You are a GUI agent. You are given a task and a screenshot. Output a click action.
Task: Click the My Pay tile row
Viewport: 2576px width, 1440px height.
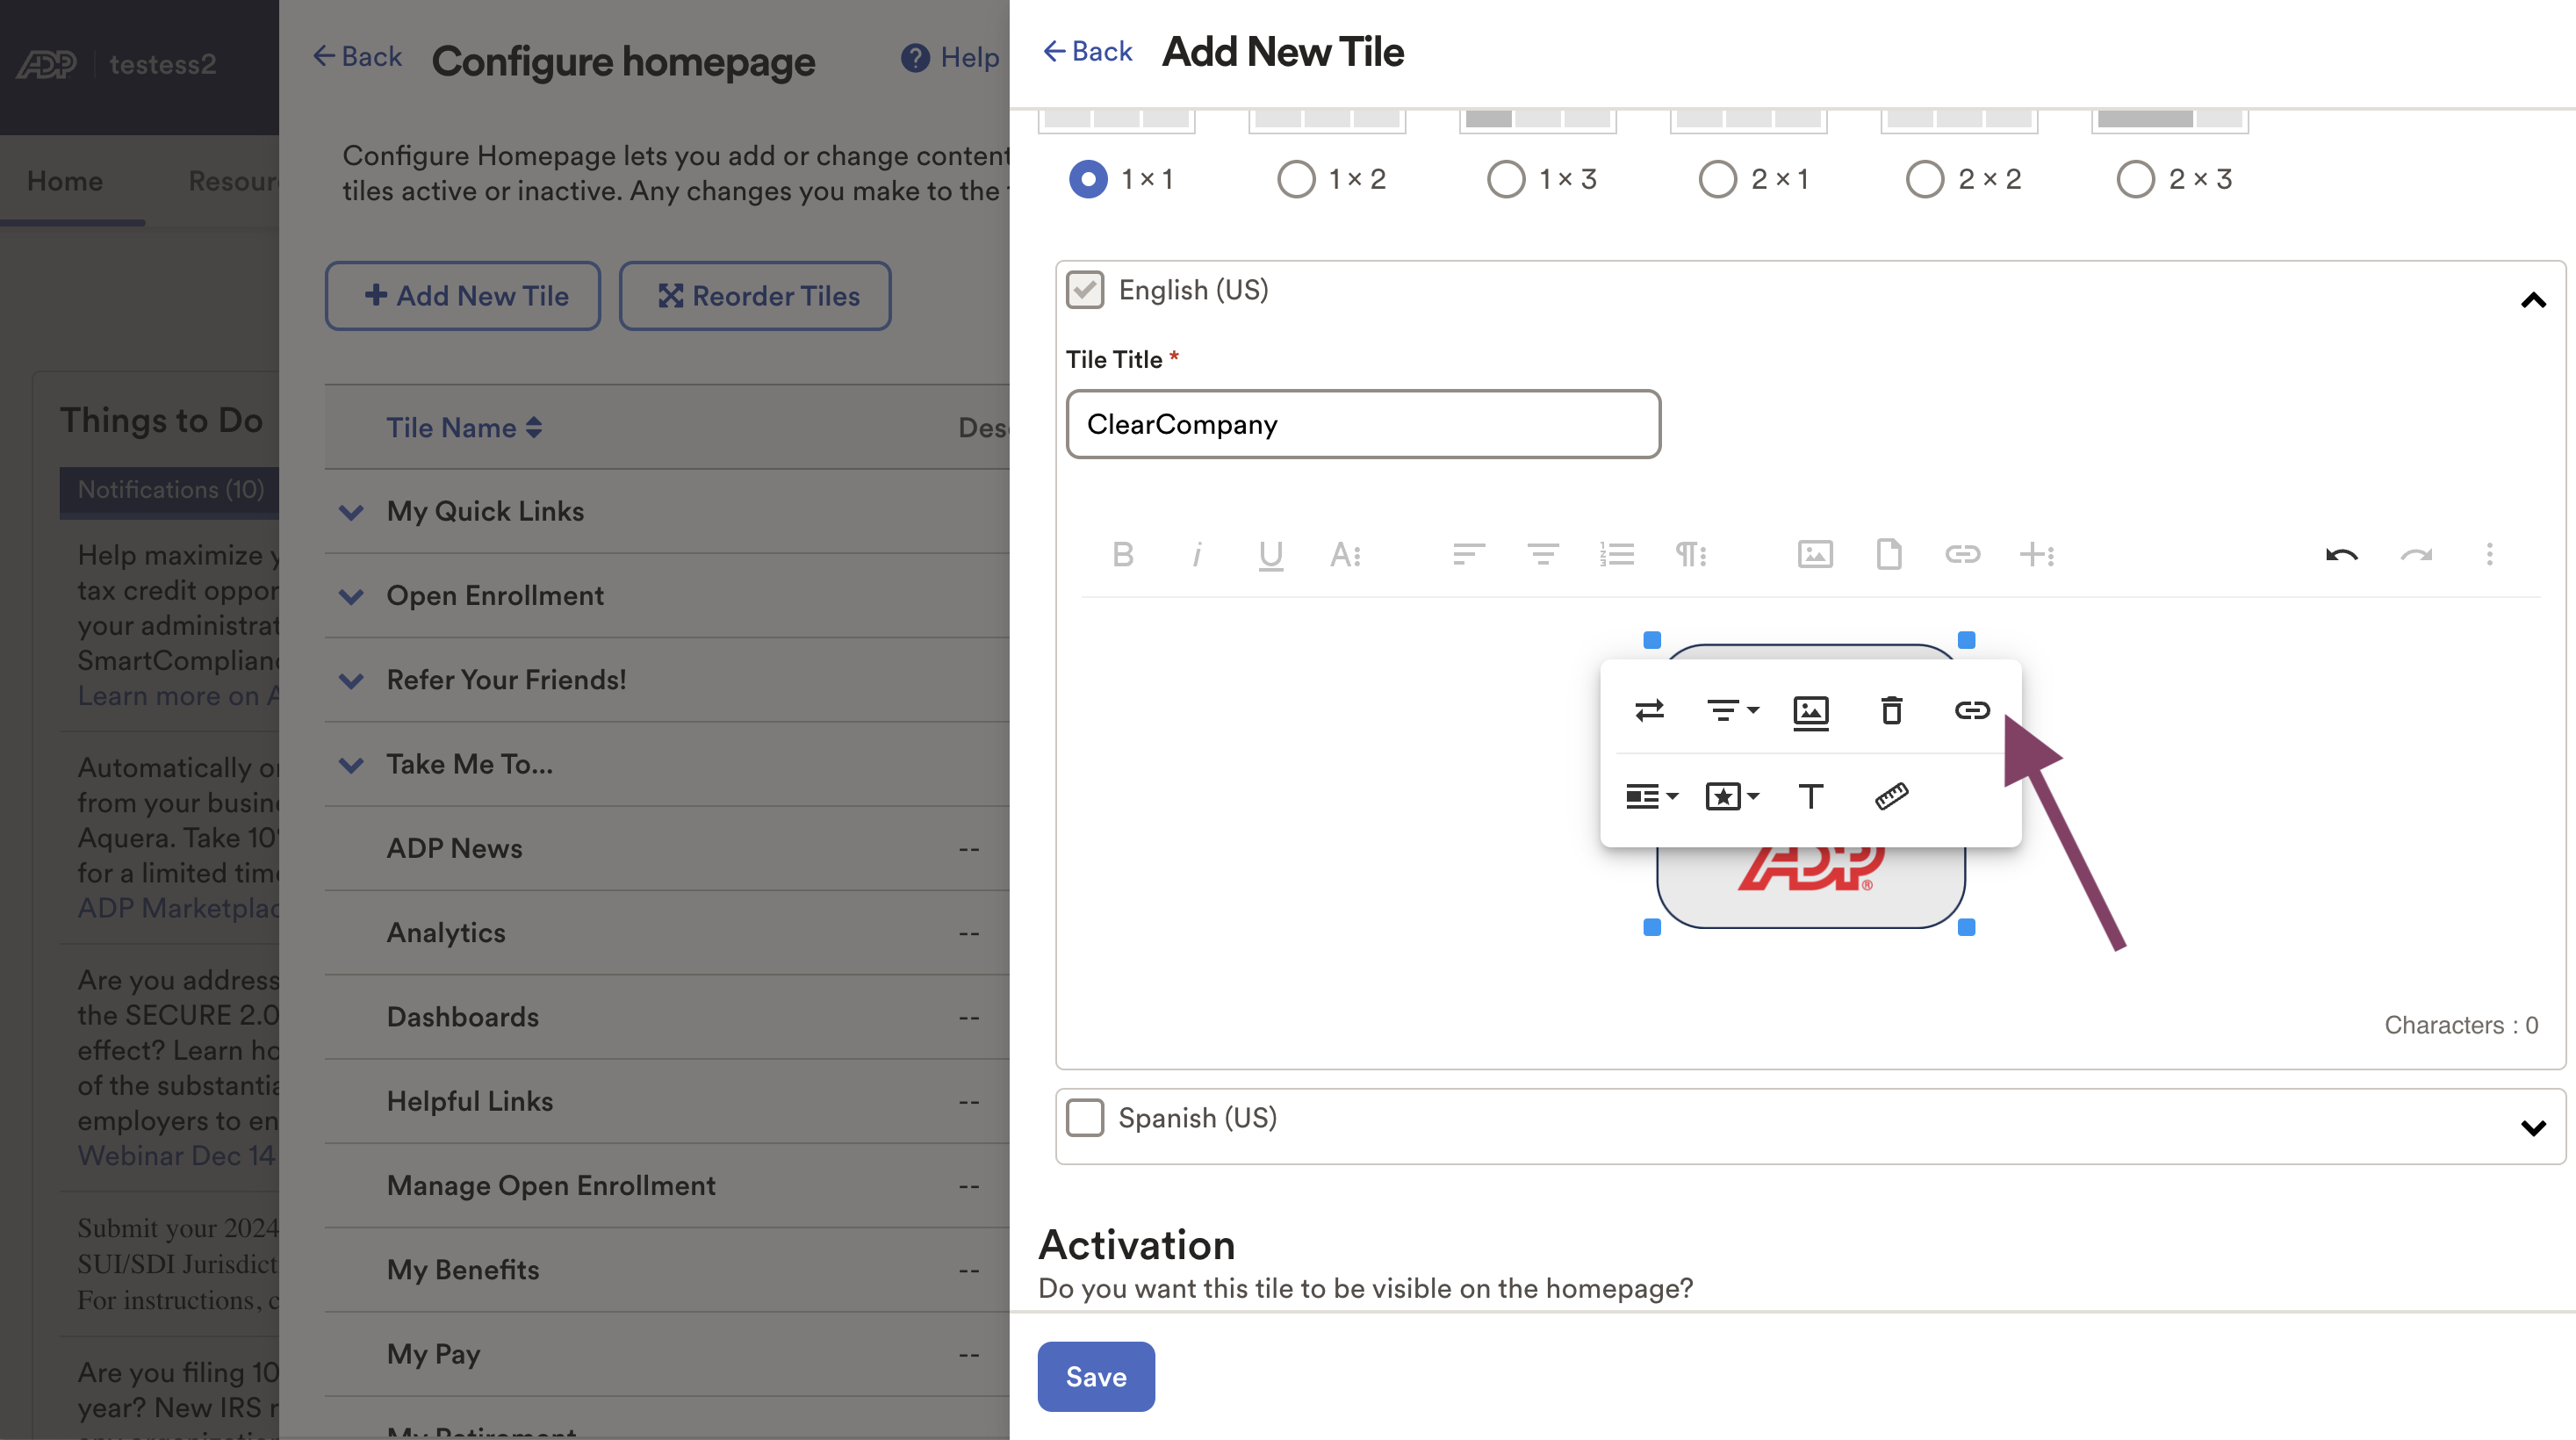click(x=667, y=1355)
